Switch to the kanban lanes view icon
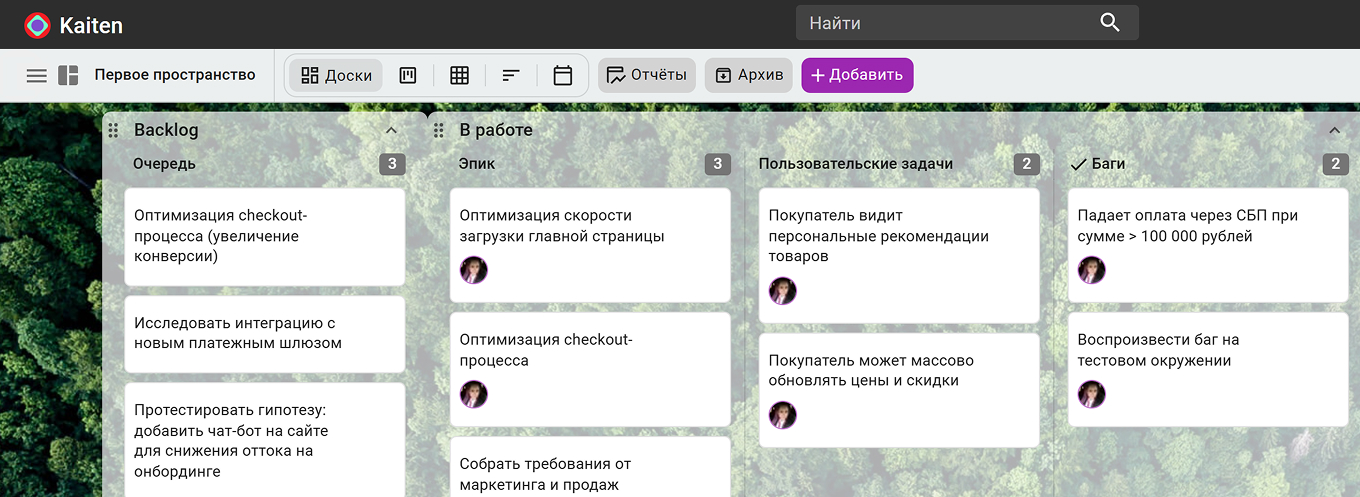 tap(408, 75)
